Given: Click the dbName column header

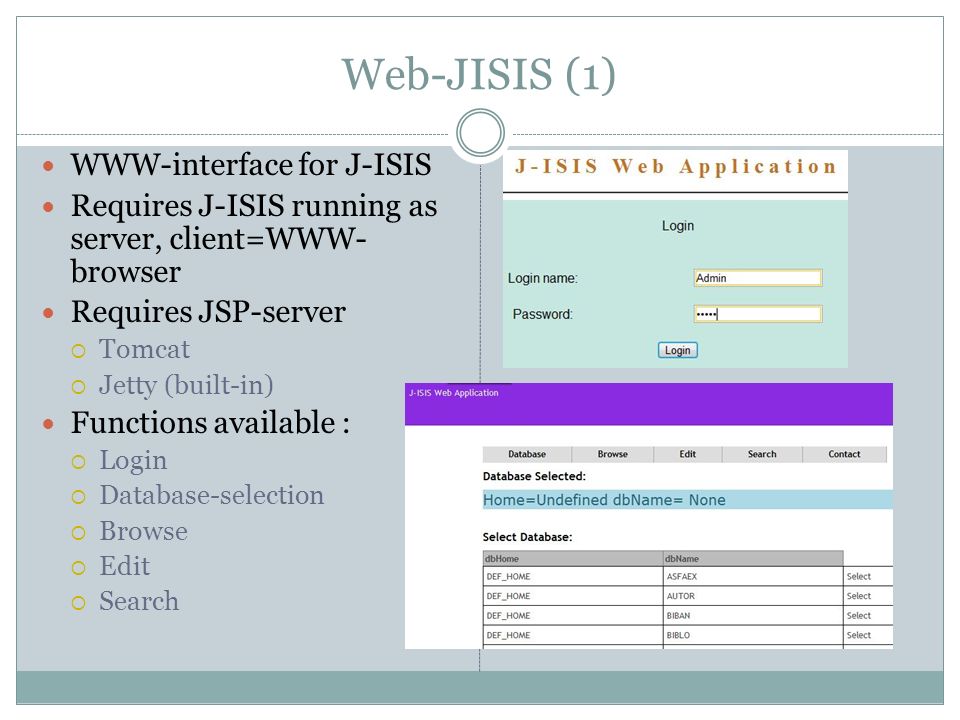Looking at the screenshot, I should pos(753,558).
